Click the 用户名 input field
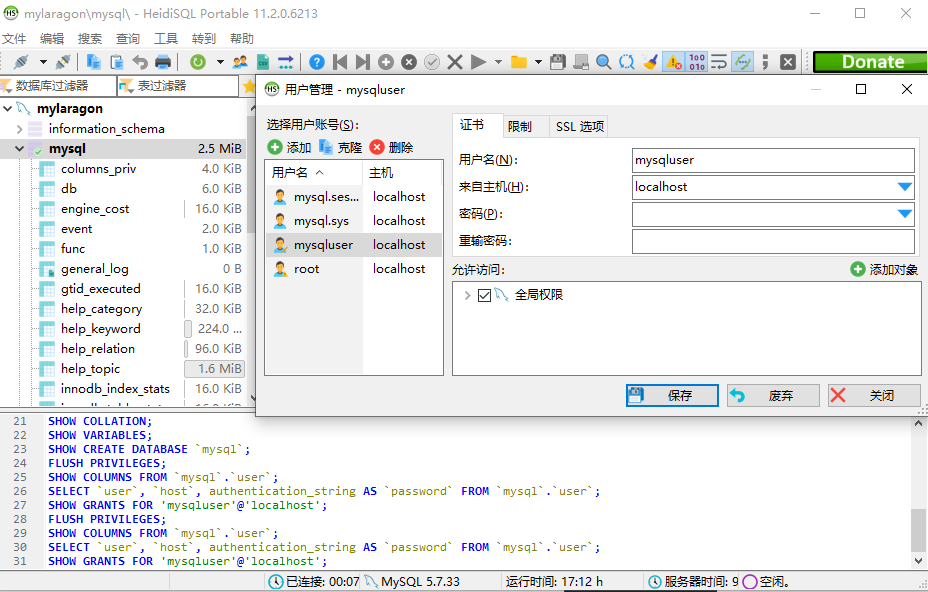 [x=773, y=160]
